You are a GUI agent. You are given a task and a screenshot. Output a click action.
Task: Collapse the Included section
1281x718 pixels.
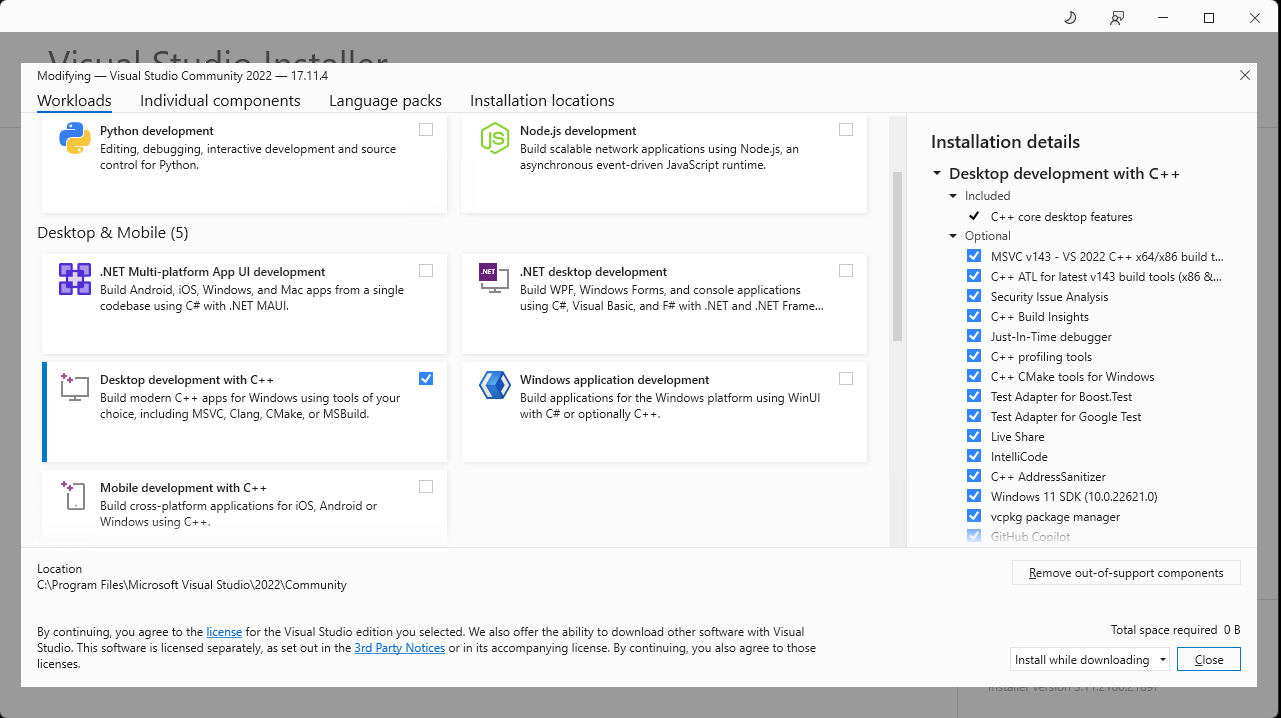click(953, 196)
